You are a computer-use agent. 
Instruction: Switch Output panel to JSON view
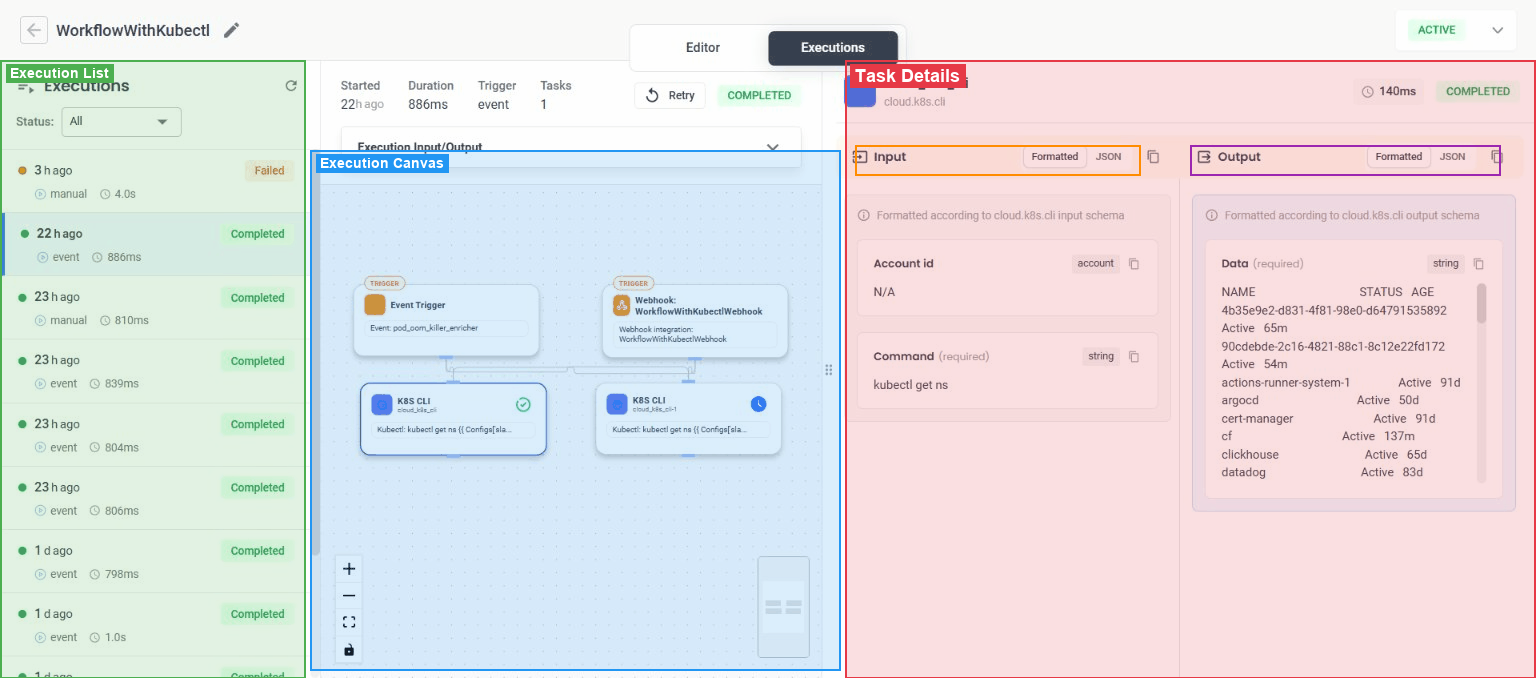1453,156
